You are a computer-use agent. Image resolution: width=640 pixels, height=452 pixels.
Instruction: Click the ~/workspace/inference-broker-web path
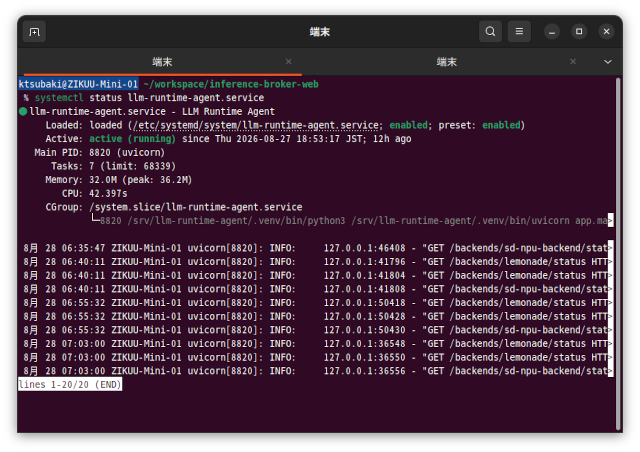pos(231,84)
